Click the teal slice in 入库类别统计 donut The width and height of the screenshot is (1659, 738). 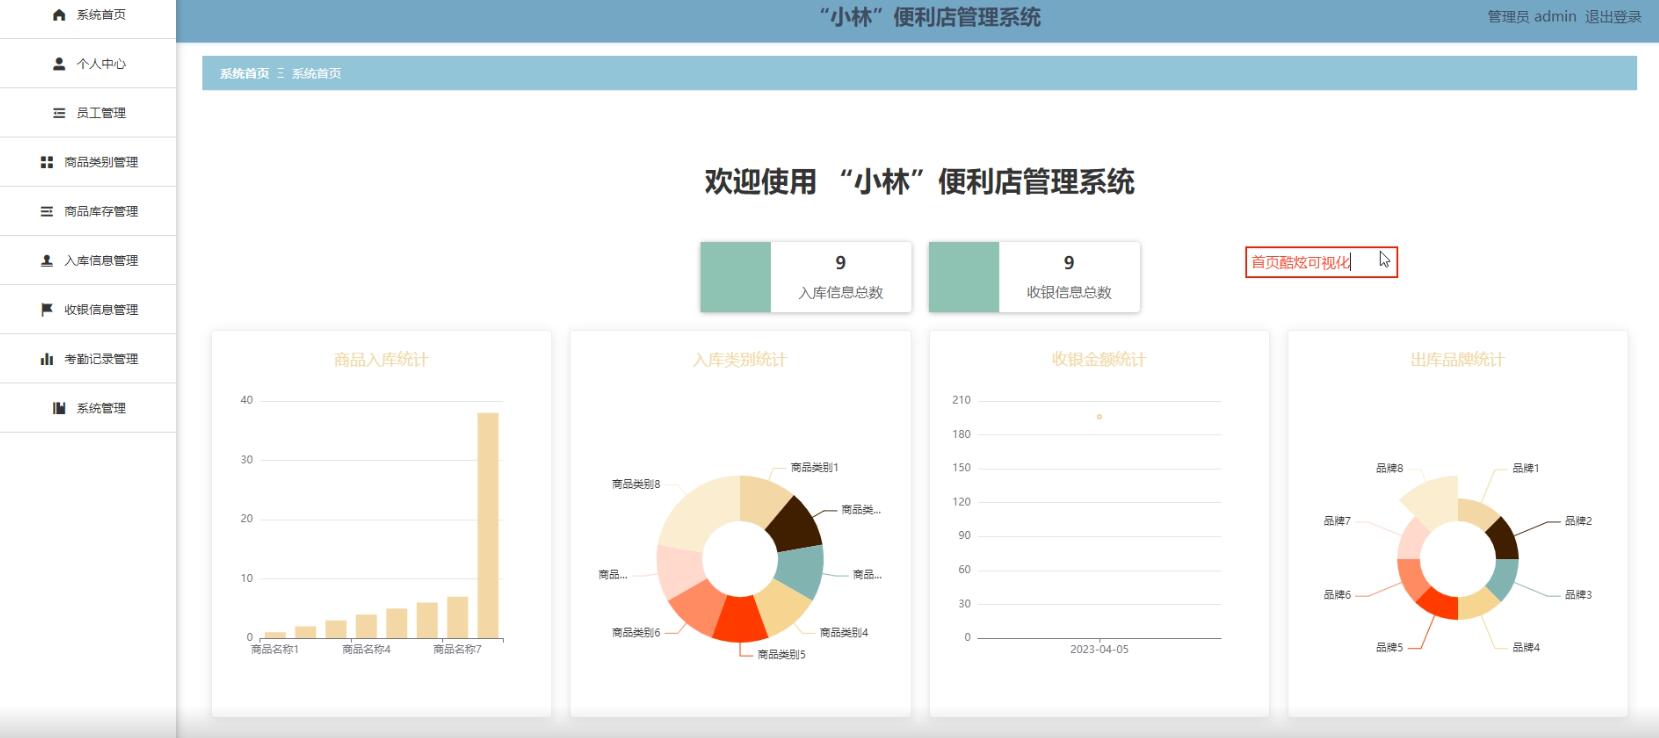[x=802, y=570]
